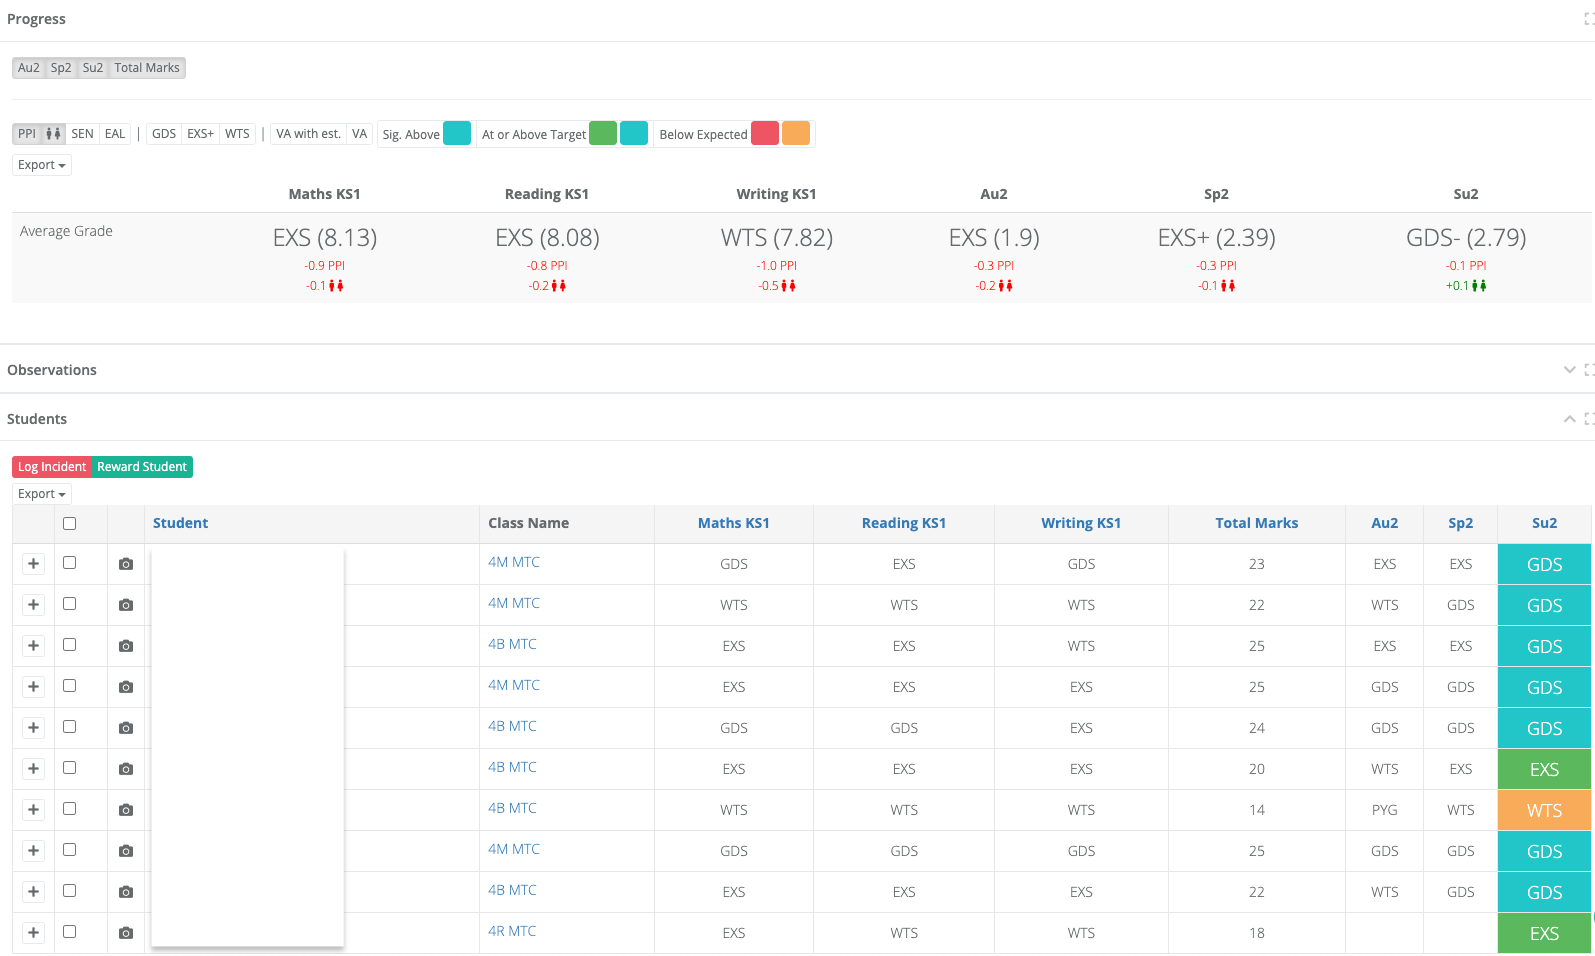Sort by the Su2 table column header
The width and height of the screenshot is (1595, 956).
pos(1544,523)
